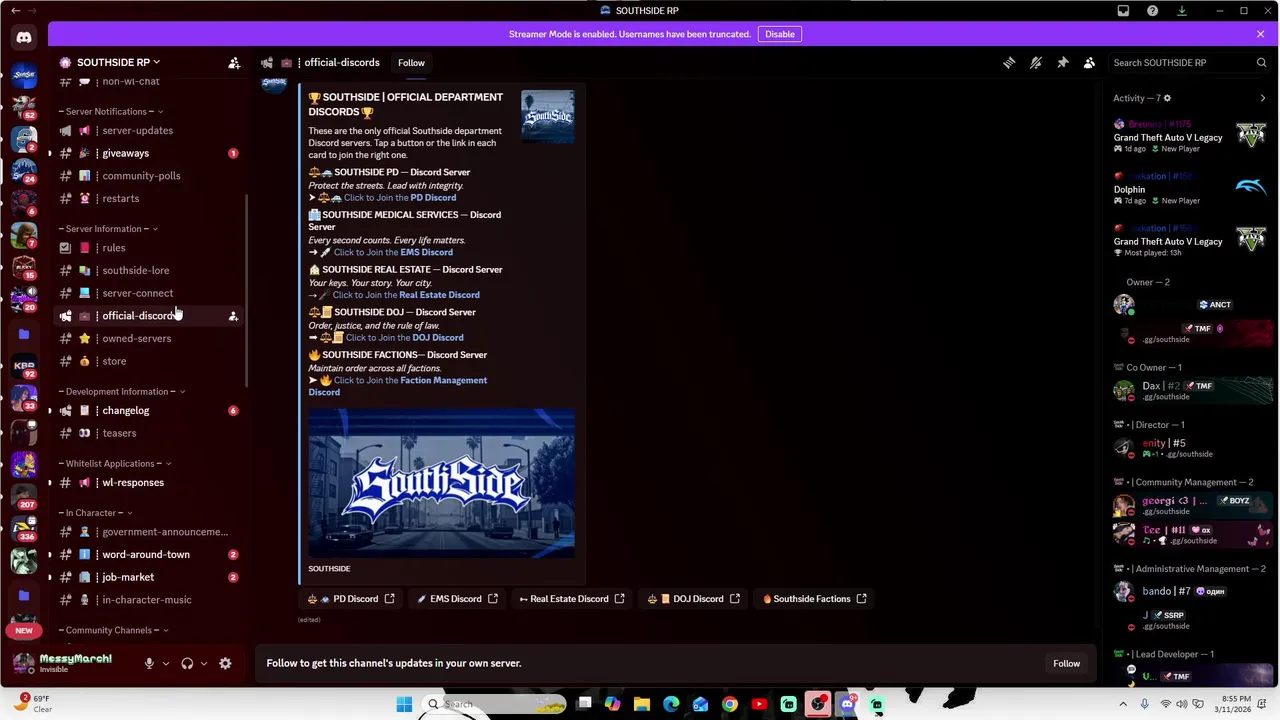
Task: Open the wl-responses channel
Action: (147, 483)
